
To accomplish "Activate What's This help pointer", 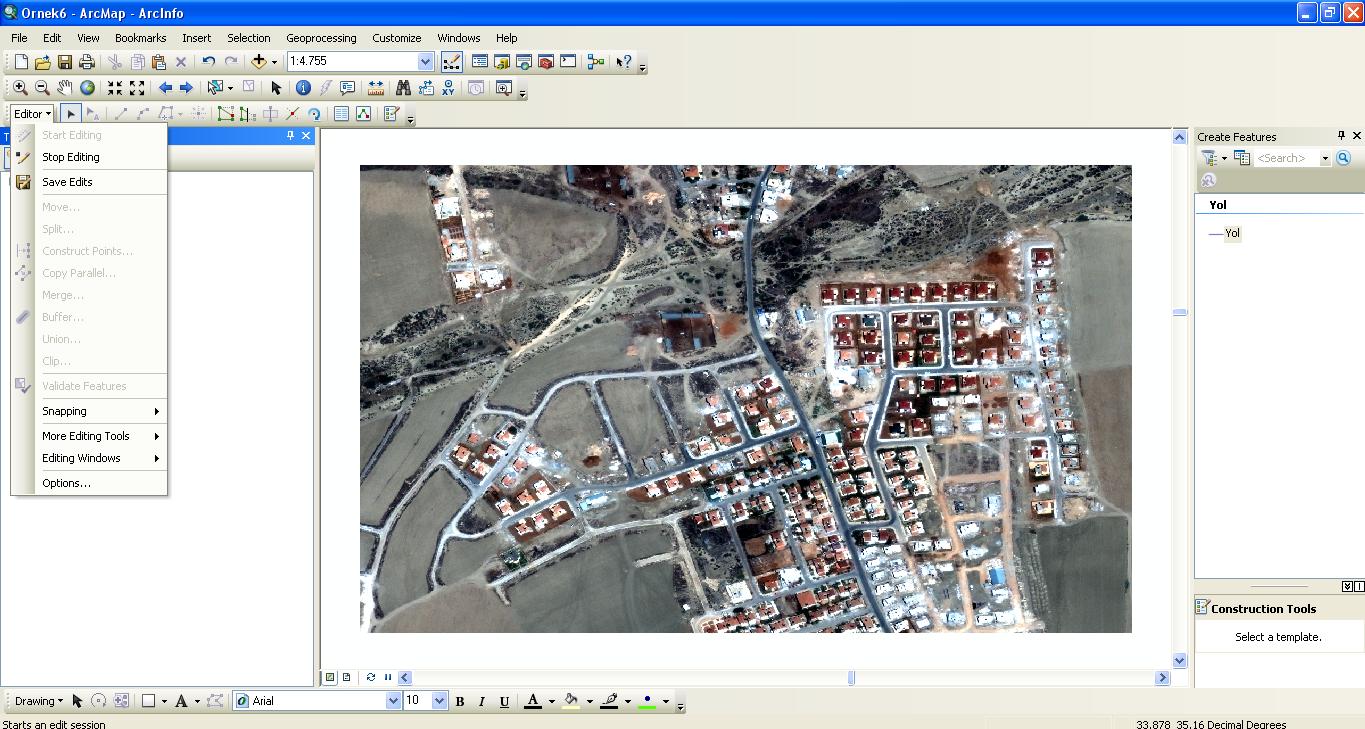I will (x=624, y=62).
